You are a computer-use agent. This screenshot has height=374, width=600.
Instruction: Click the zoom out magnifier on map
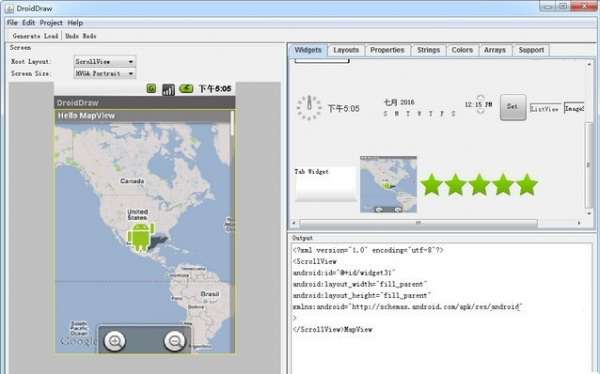175,341
